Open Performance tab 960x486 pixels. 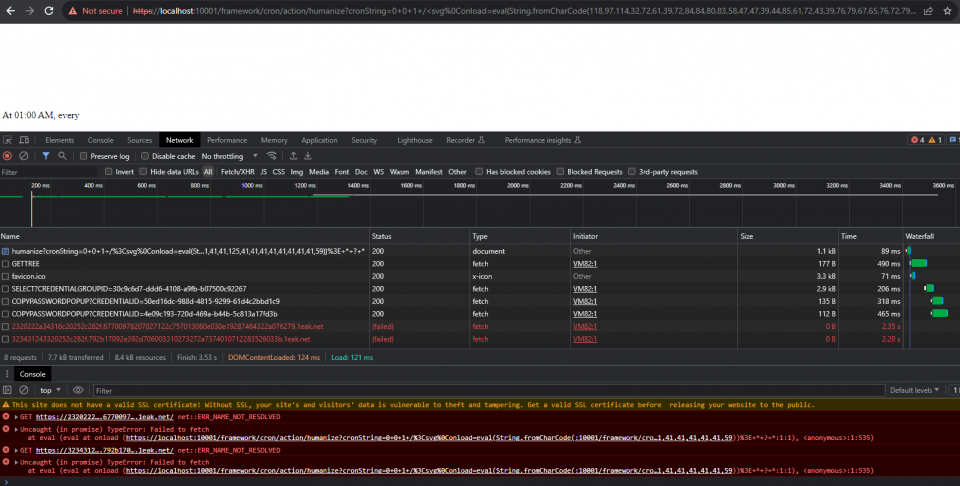point(227,140)
